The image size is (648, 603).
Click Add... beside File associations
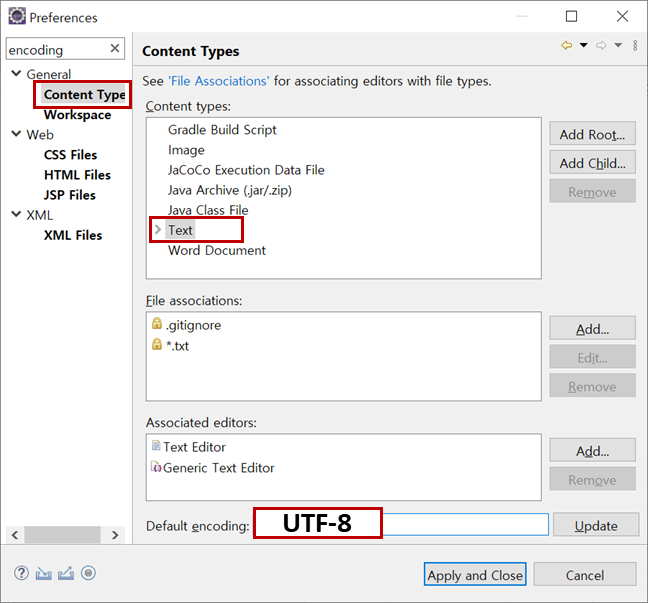click(x=592, y=329)
